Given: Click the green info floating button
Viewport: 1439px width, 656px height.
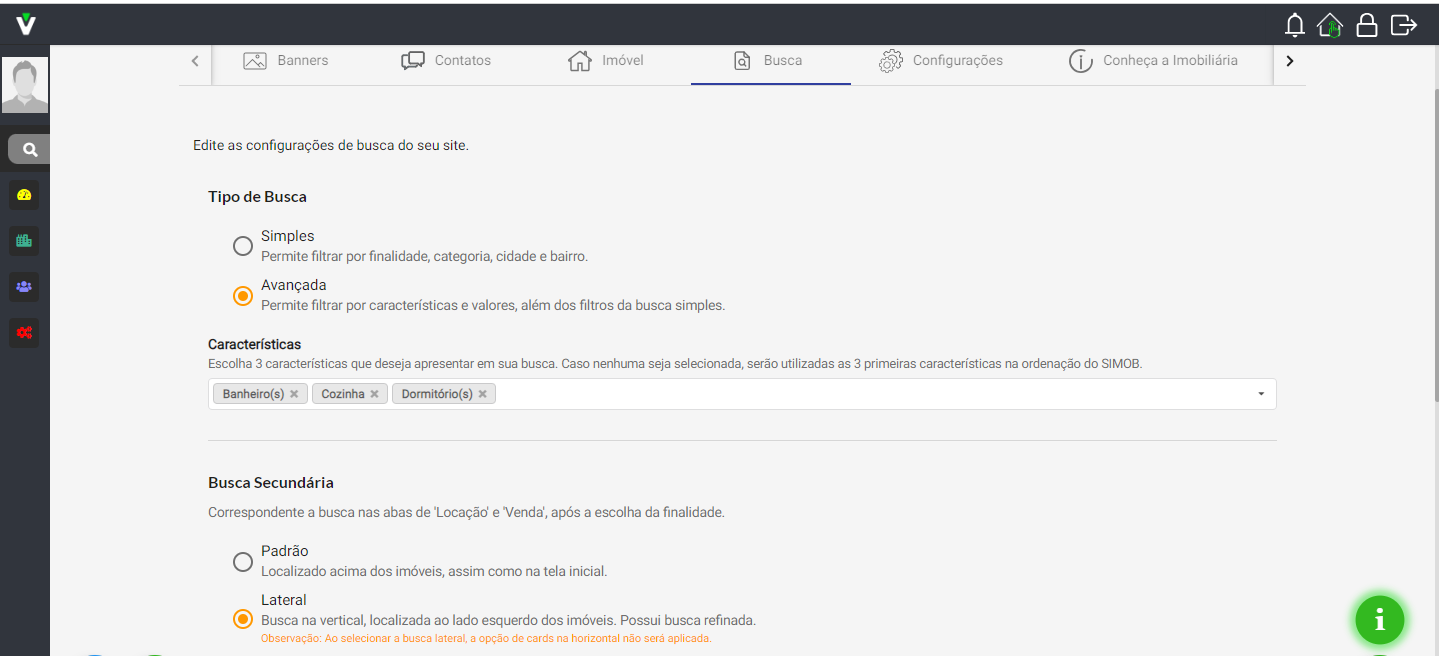Looking at the screenshot, I should coord(1380,620).
